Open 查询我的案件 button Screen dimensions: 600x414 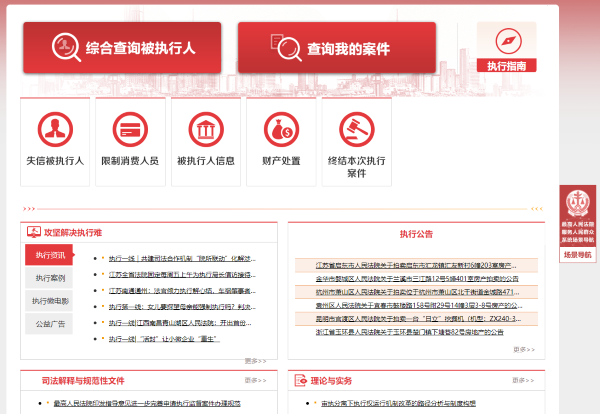tap(337, 48)
